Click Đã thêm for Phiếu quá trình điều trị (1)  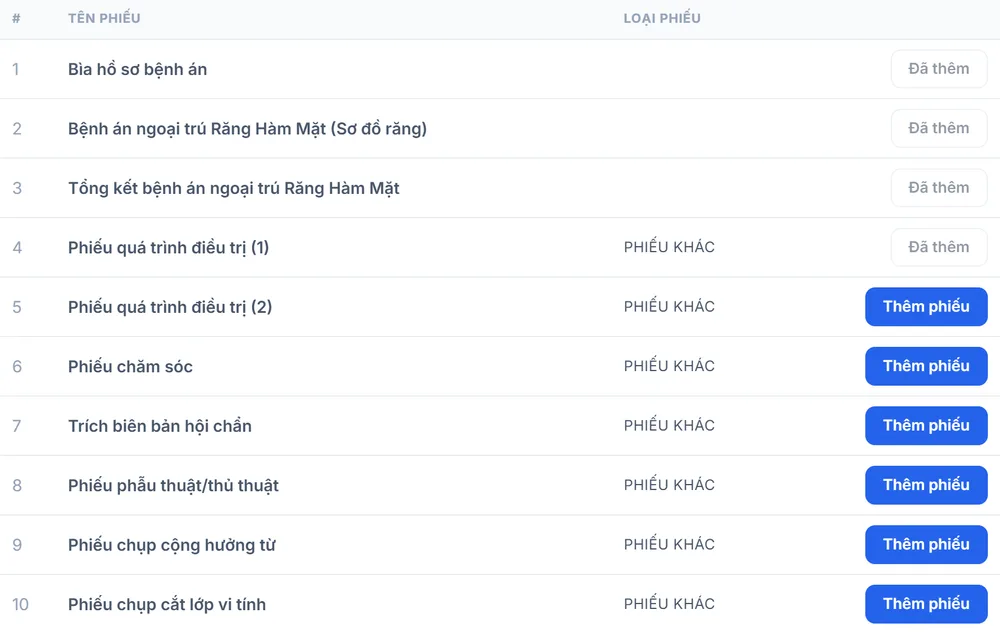click(x=939, y=247)
